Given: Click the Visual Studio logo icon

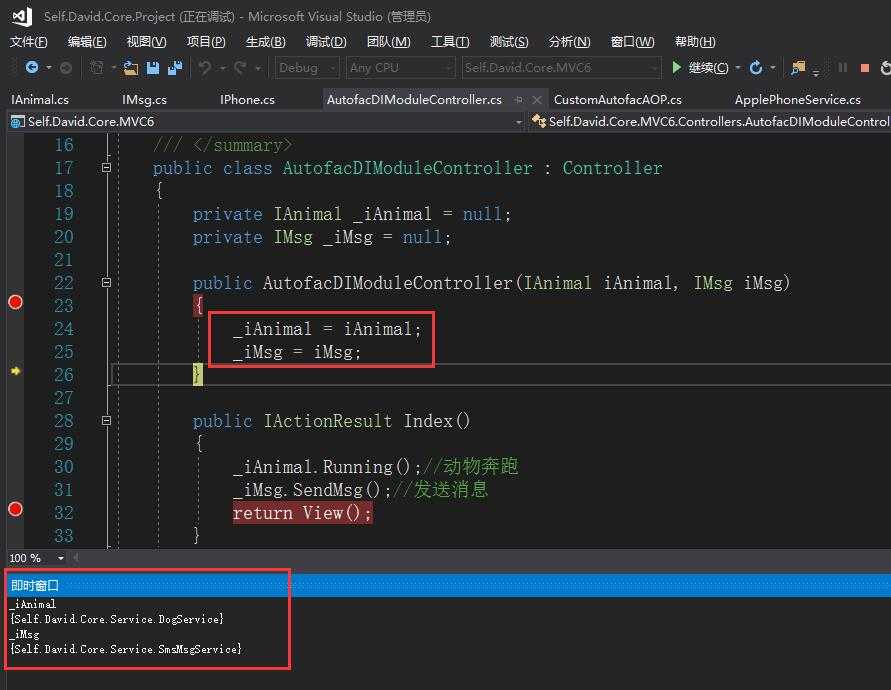Looking at the screenshot, I should [x=22, y=16].
